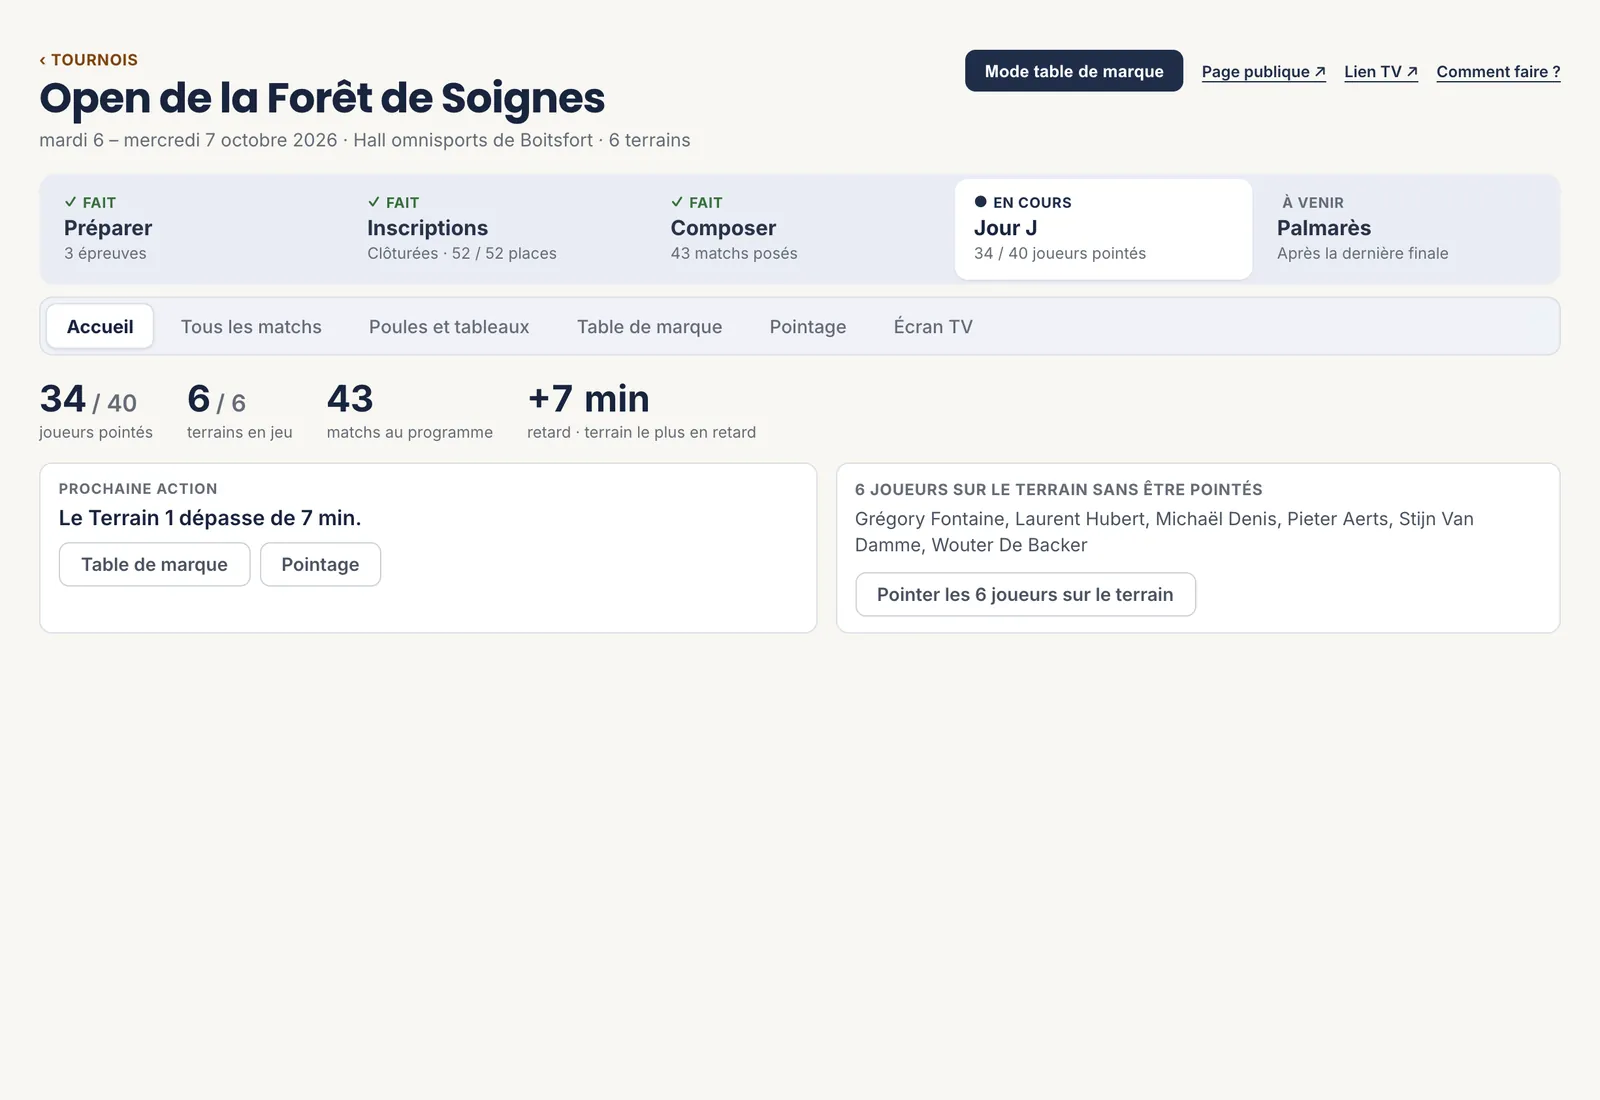Click the +7 min retard stat
Viewport: 1600px width, 1100px height.
pos(641,411)
